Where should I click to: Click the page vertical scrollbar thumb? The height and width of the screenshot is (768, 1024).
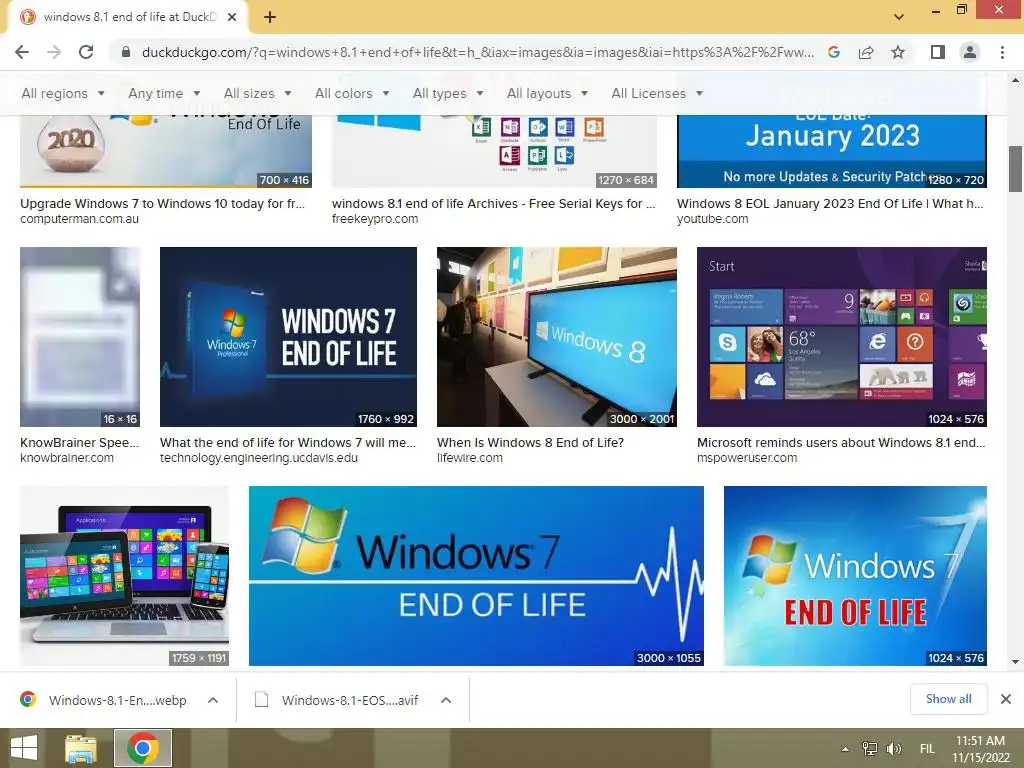1015,168
